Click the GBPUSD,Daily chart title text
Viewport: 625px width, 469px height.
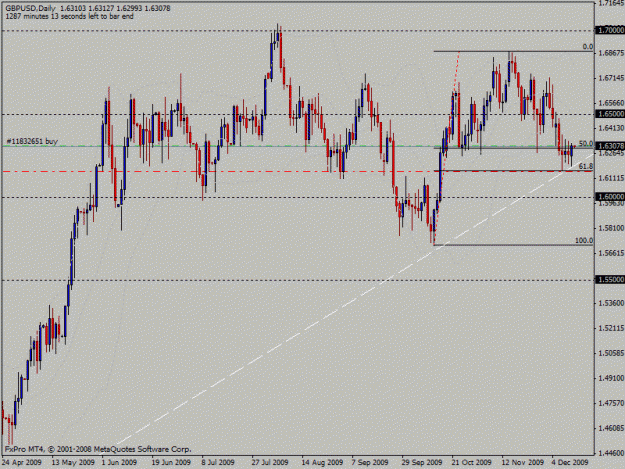tap(31, 8)
